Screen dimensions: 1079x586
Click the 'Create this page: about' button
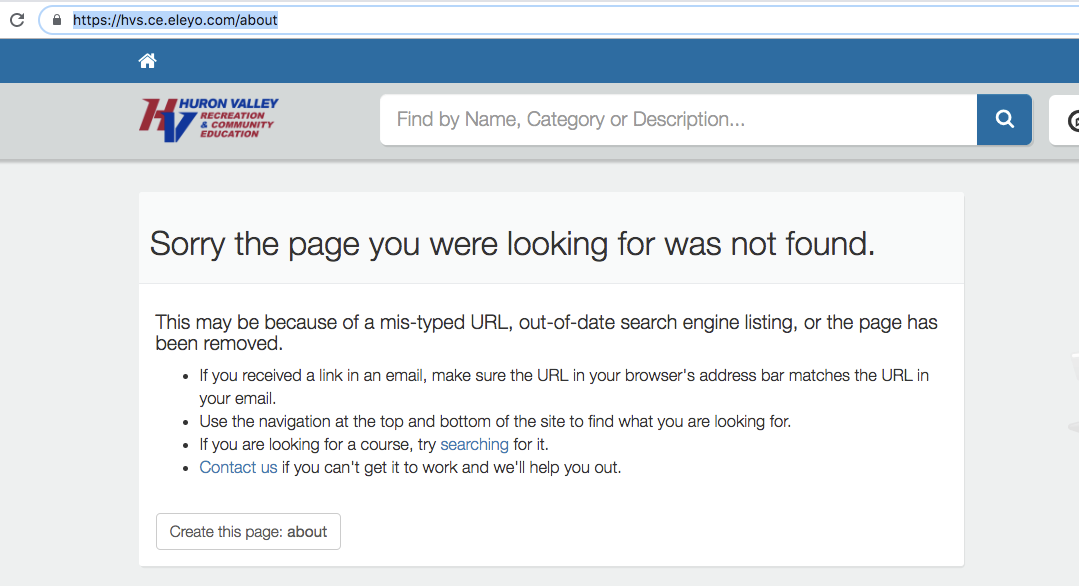tap(248, 532)
